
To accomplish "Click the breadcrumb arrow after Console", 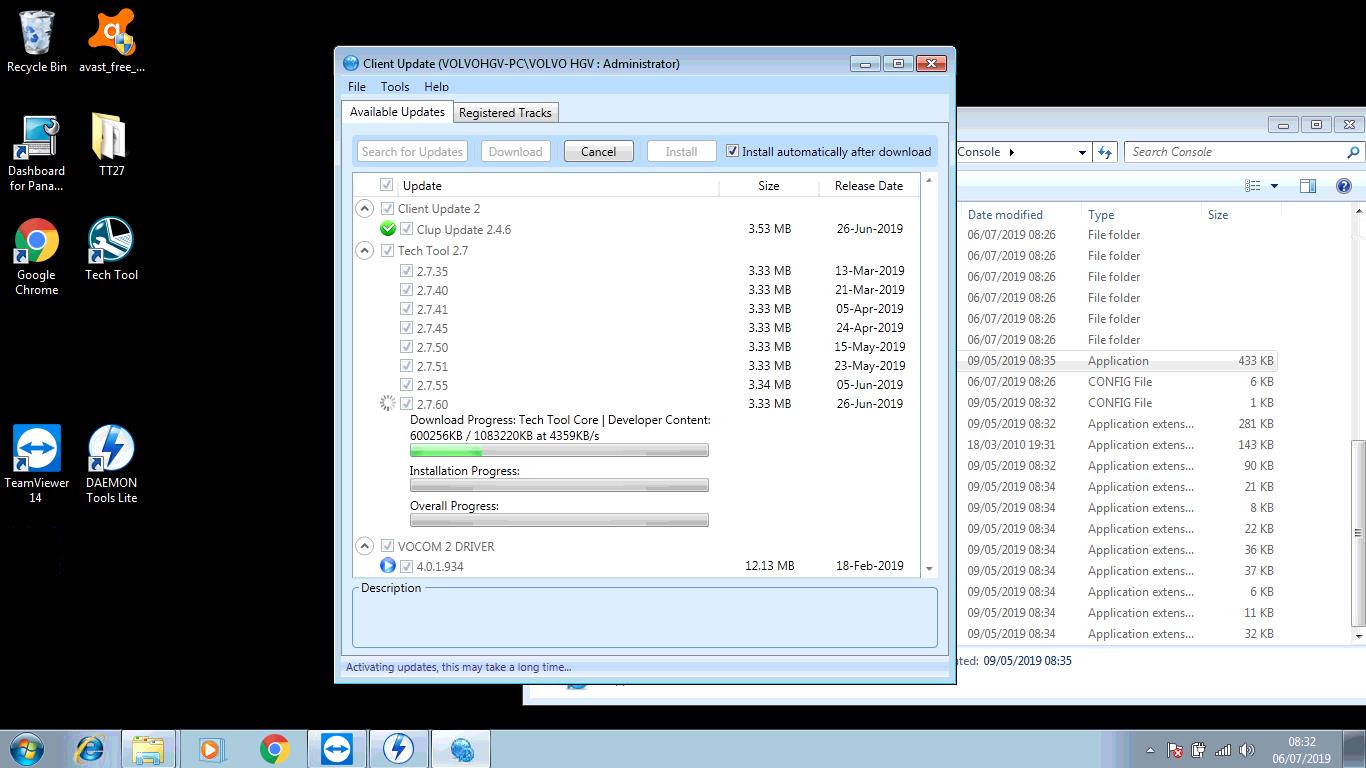I will 1011,152.
